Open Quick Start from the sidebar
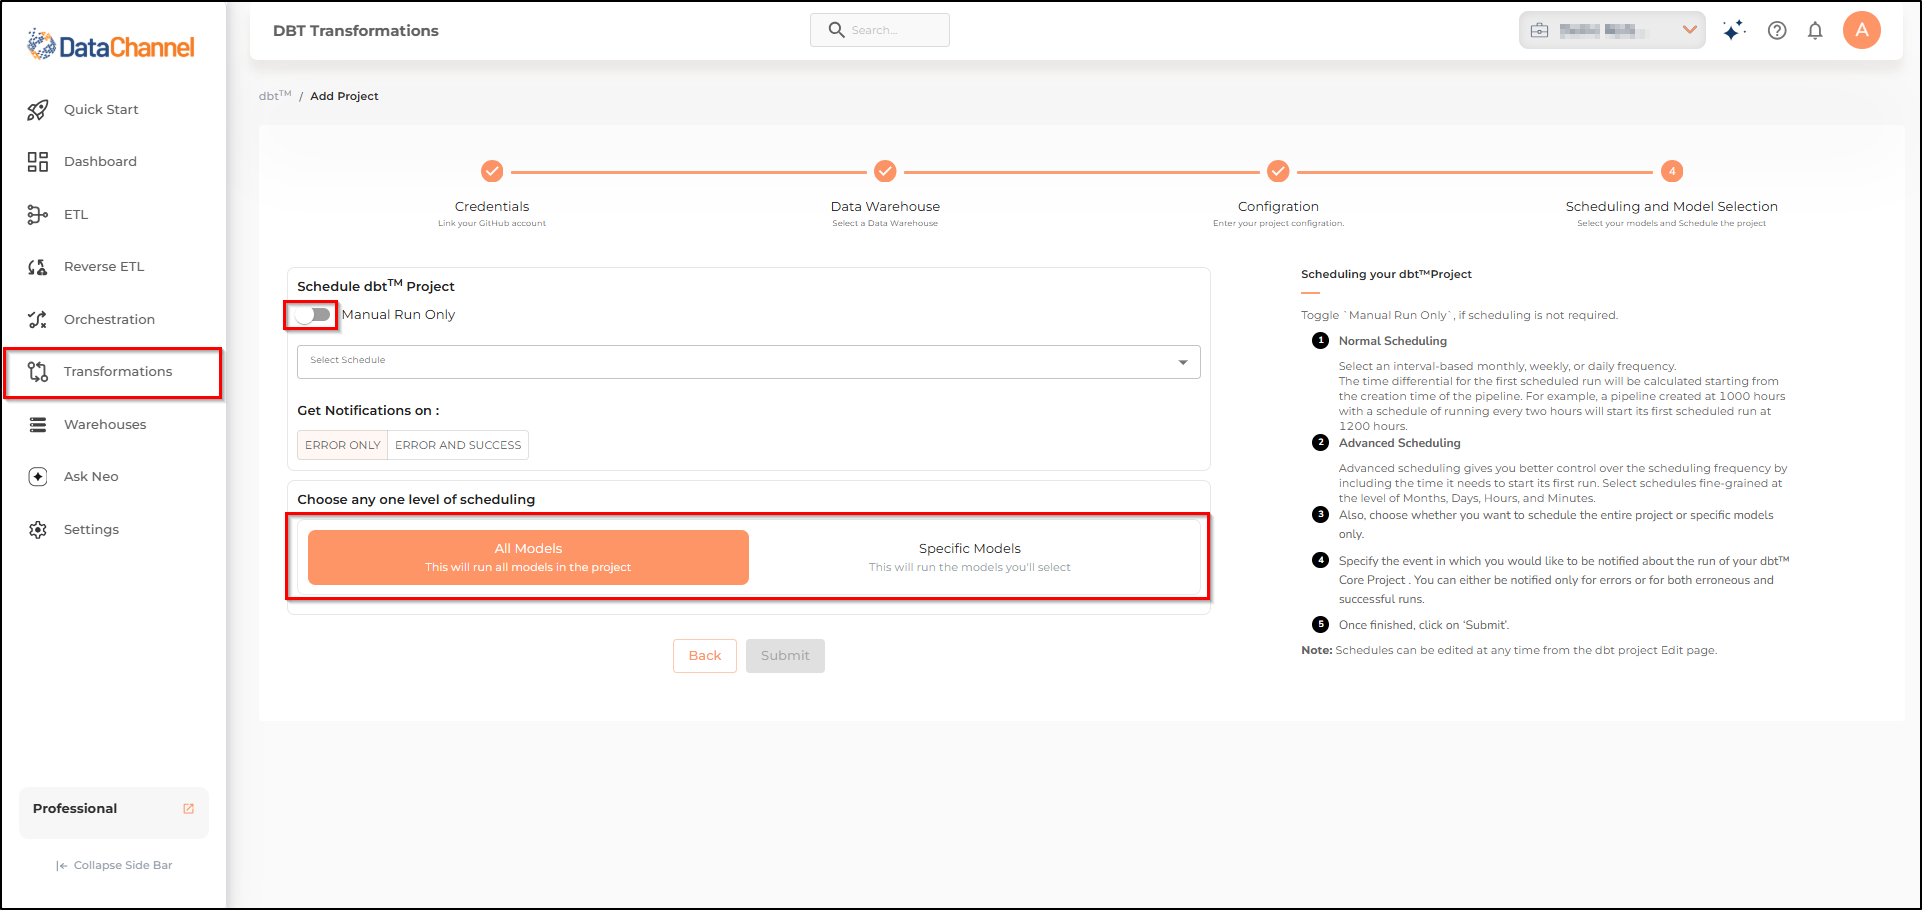This screenshot has height=910, width=1922. click(101, 110)
